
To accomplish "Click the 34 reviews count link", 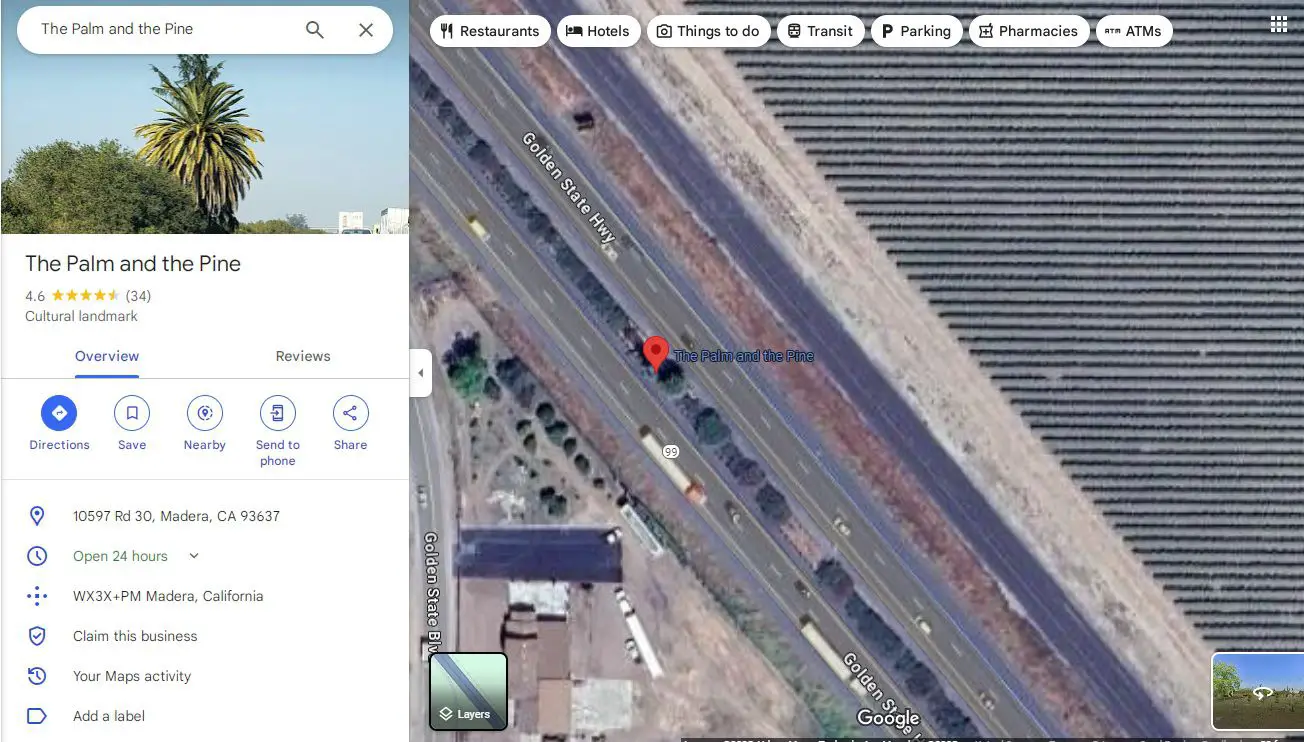I will click(138, 296).
